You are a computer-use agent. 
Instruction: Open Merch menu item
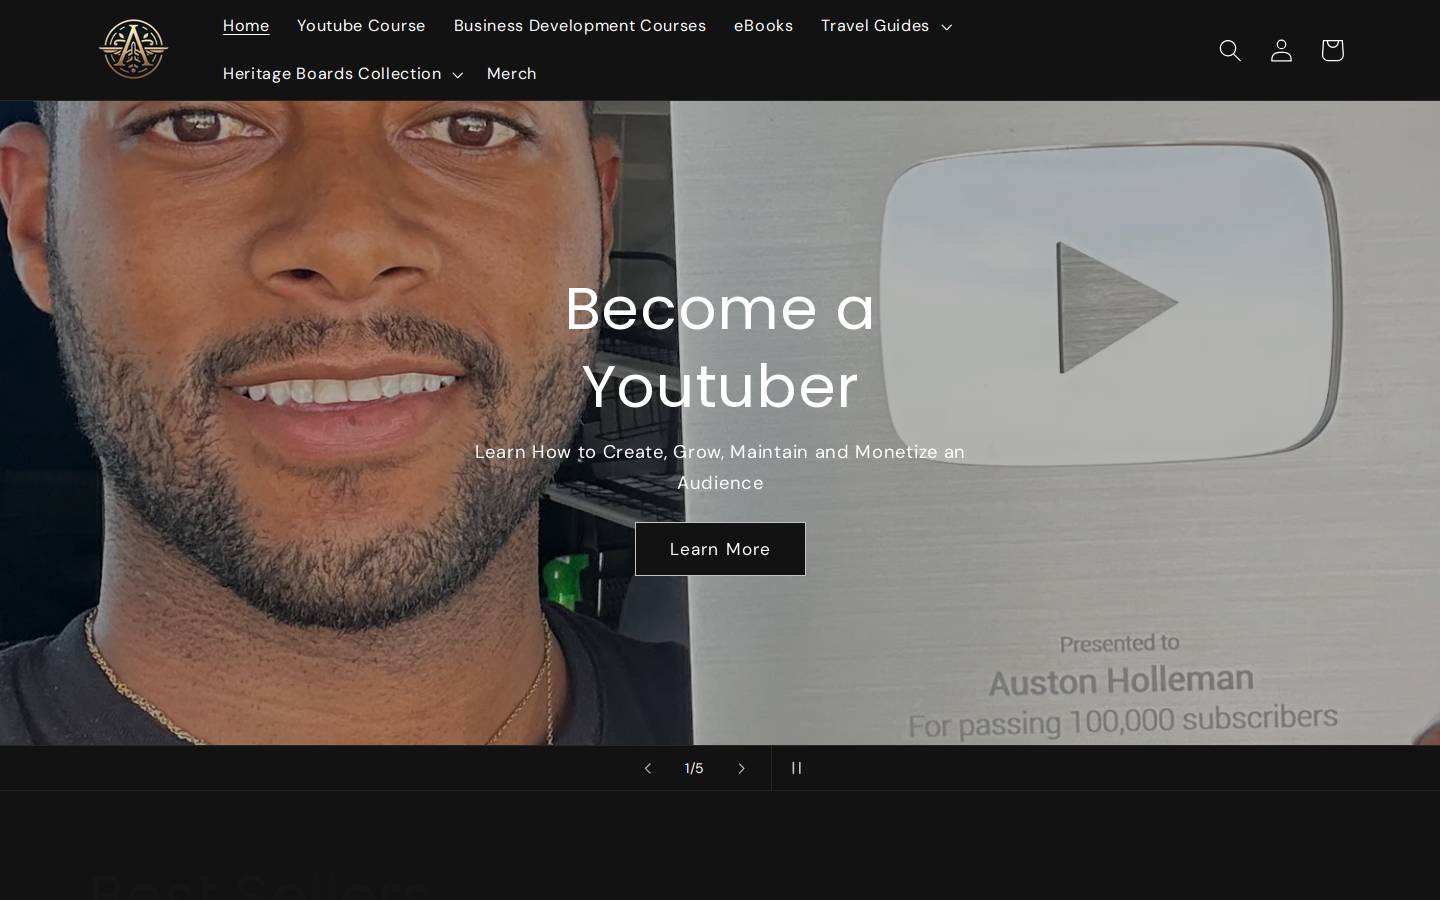(511, 73)
